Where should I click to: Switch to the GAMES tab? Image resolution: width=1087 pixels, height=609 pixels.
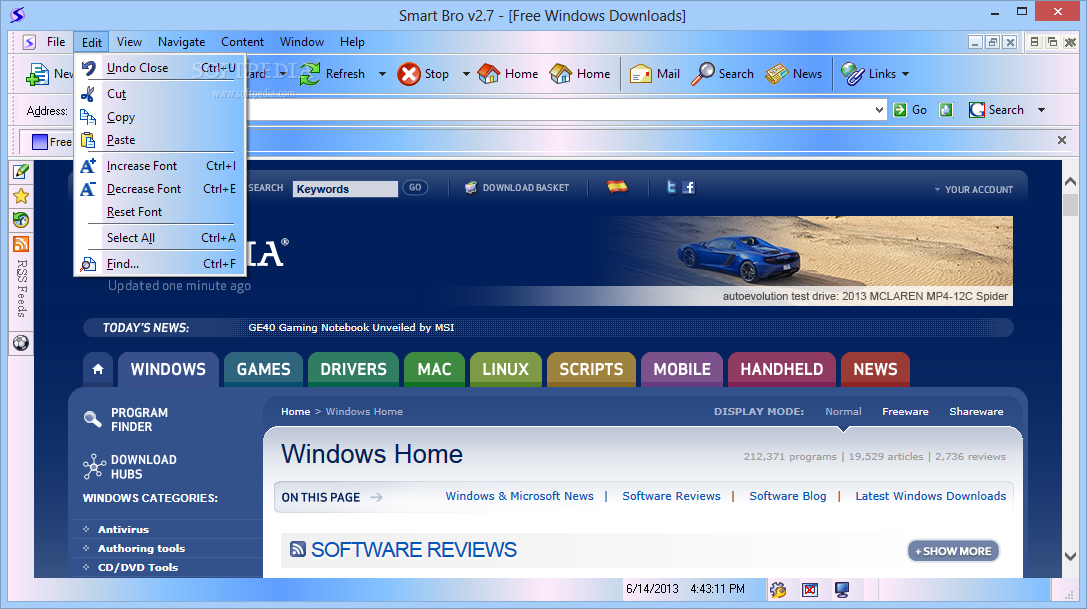point(263,369)
